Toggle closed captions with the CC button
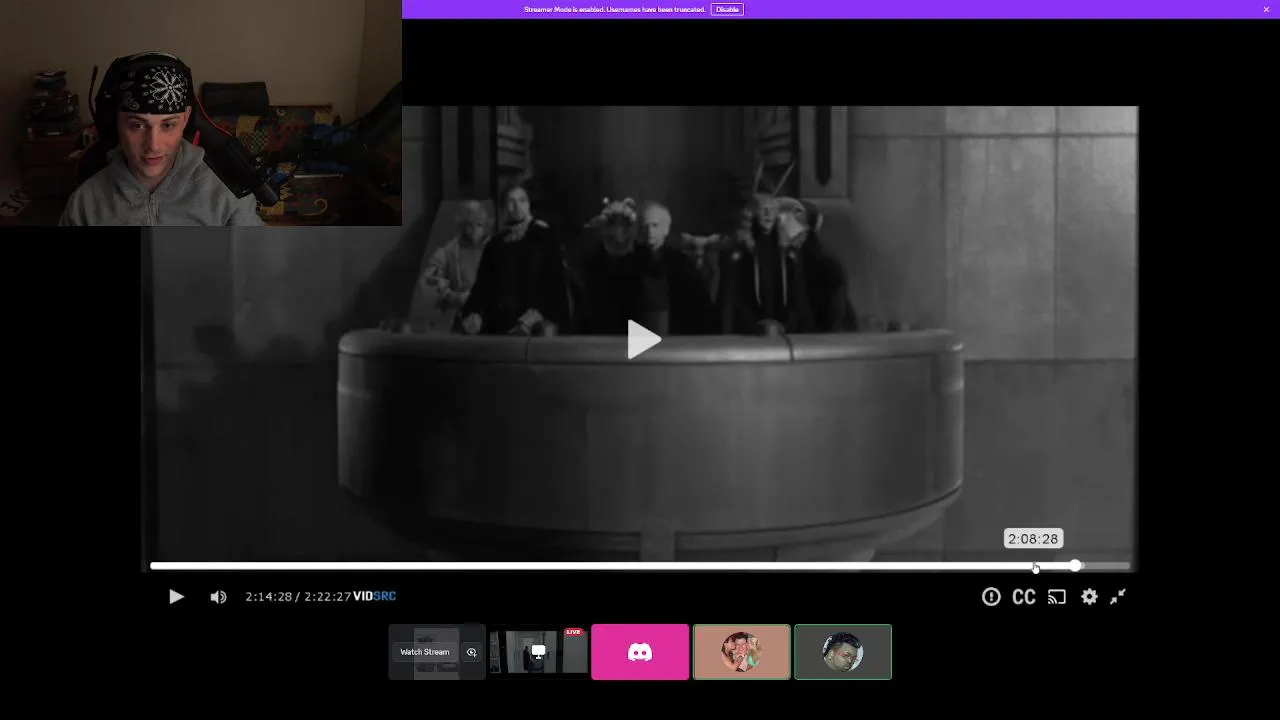This screenshot has width=1280, height=720. tap(1024, 597)
